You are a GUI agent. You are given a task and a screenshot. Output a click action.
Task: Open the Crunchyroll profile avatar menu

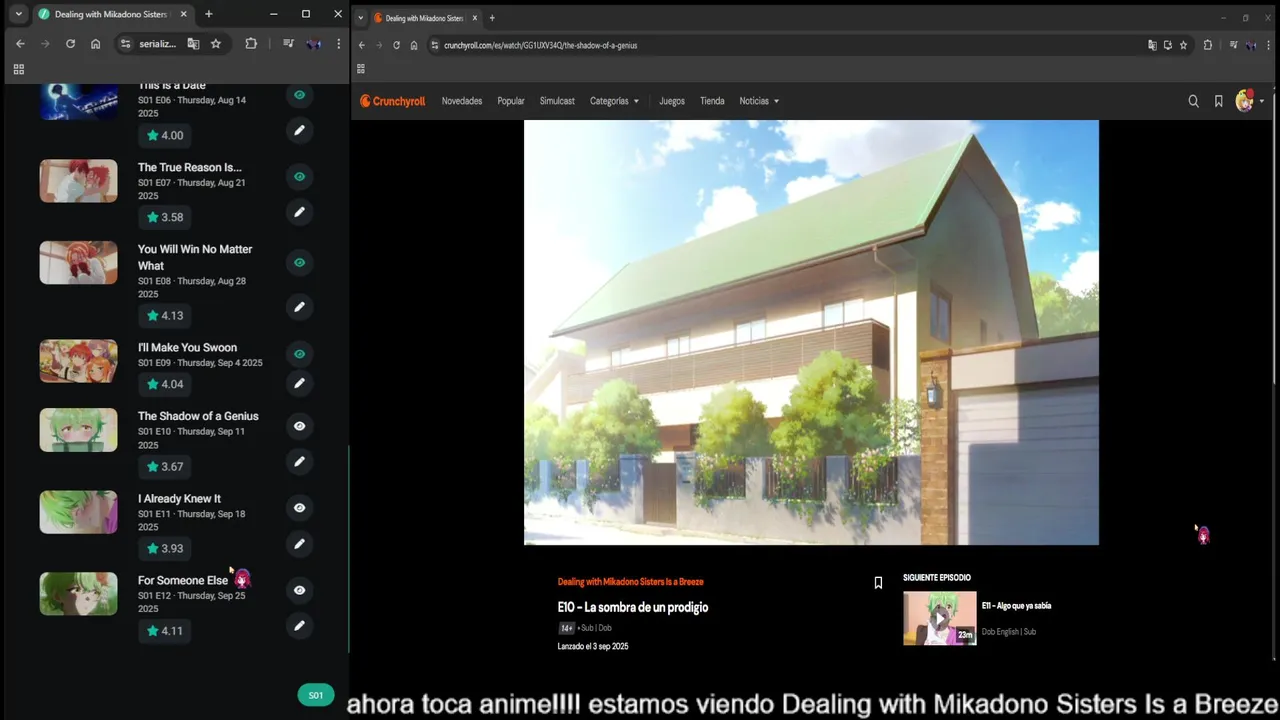click(1245, 100)
